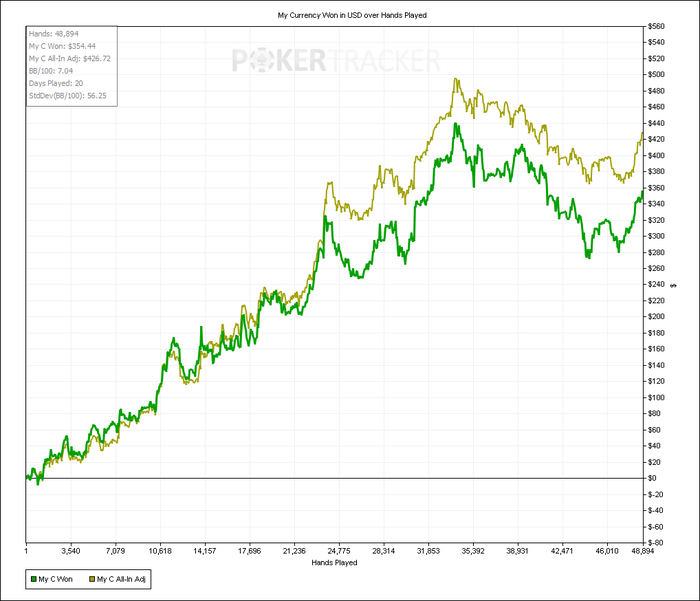Click the 46,010 x-axis tick label
This screenshot has height=601, width=700.
click(607, 551)
